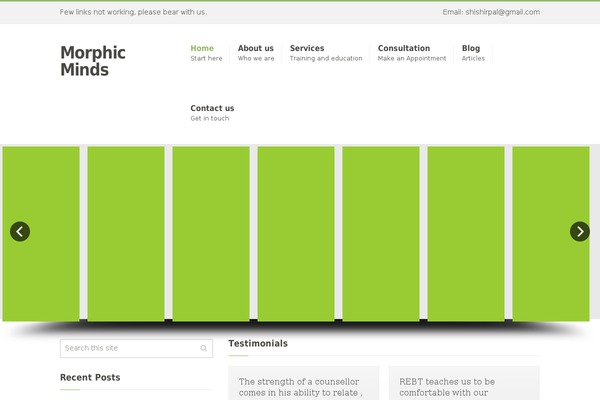Click the next slide arrow icon
The width and height of the screenshot is (600, 400).
[x=580, y=231]
